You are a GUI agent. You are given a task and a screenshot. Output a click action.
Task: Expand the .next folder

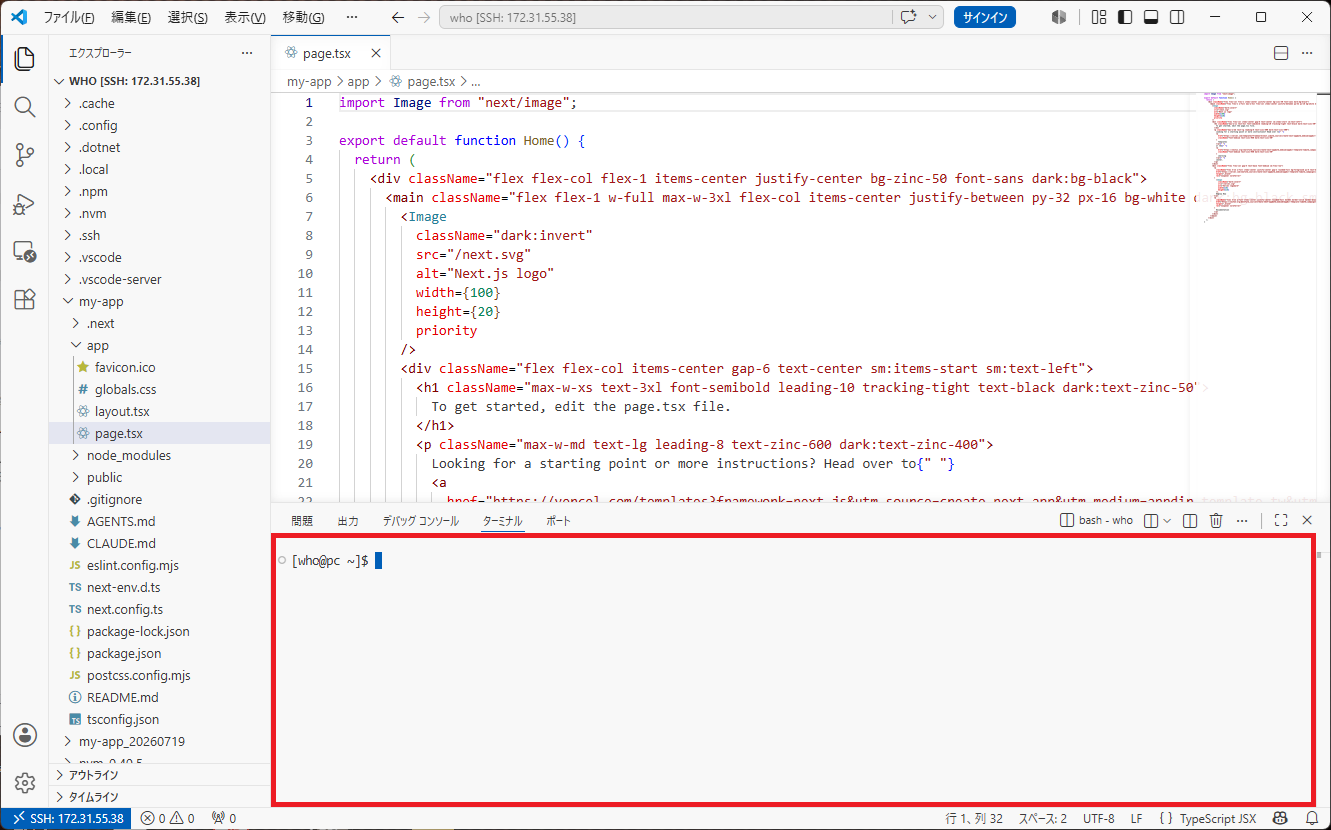pyautogui.click(x=159, y=323)
